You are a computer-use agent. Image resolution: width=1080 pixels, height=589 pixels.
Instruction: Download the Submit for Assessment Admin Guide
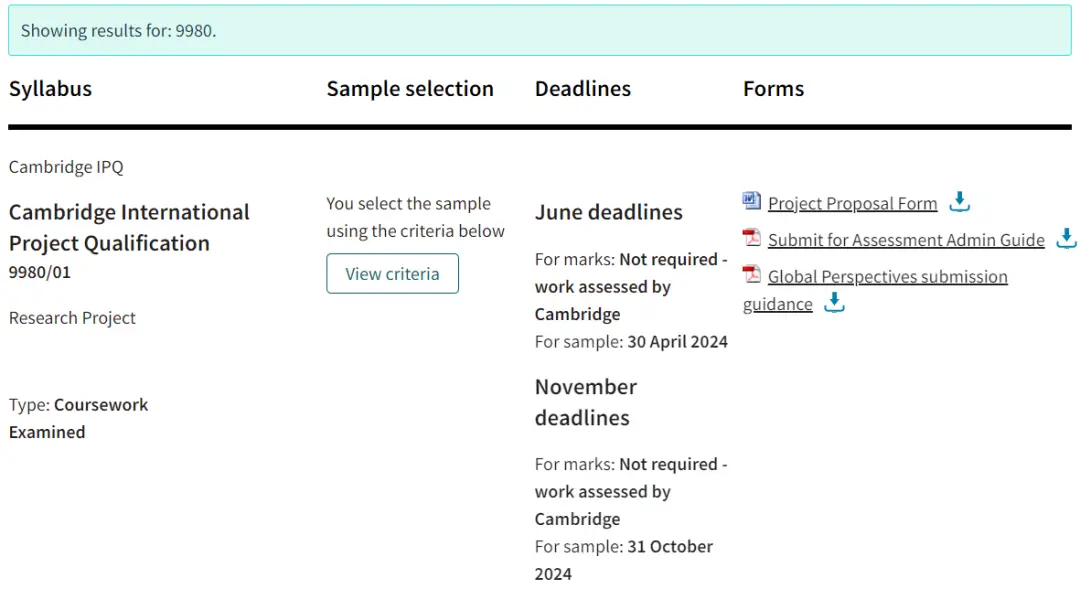click(x=1067, y=238)
